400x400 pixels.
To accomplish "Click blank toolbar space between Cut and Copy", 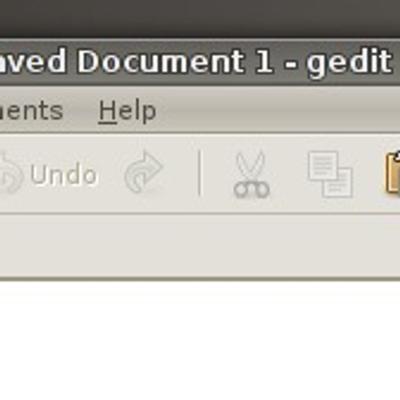I will (288, 175).
